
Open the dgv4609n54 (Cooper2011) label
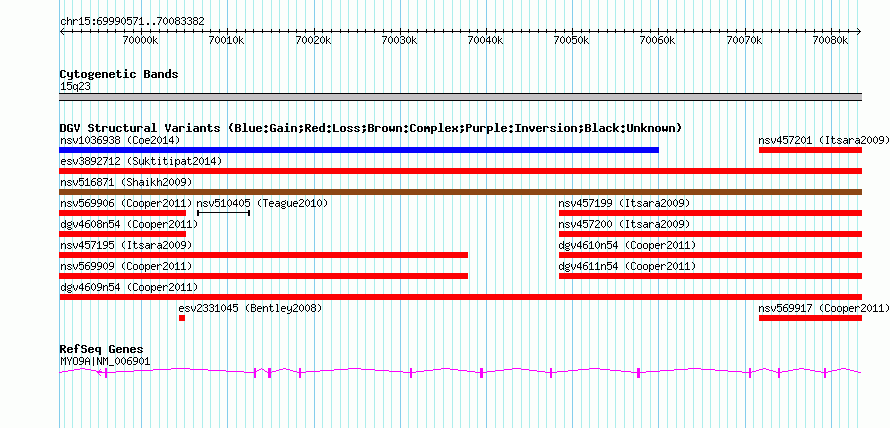129,287
